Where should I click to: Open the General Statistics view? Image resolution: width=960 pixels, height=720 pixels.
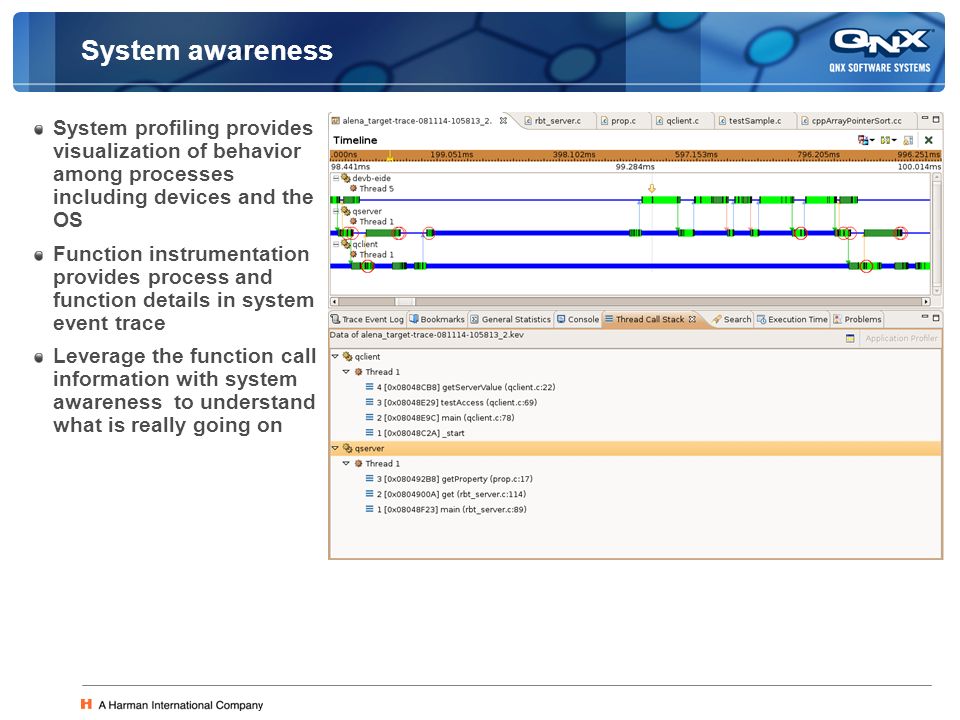[x=511, y=320]
